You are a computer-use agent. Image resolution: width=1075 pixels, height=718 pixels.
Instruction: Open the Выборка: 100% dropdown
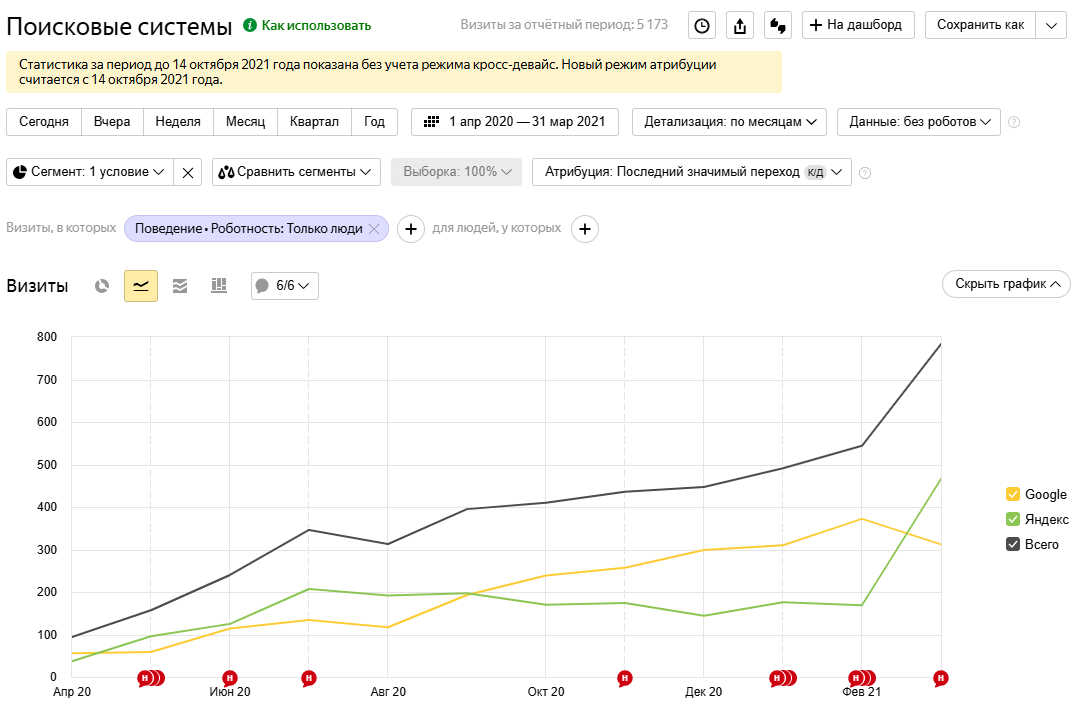(x=457, y=172)
